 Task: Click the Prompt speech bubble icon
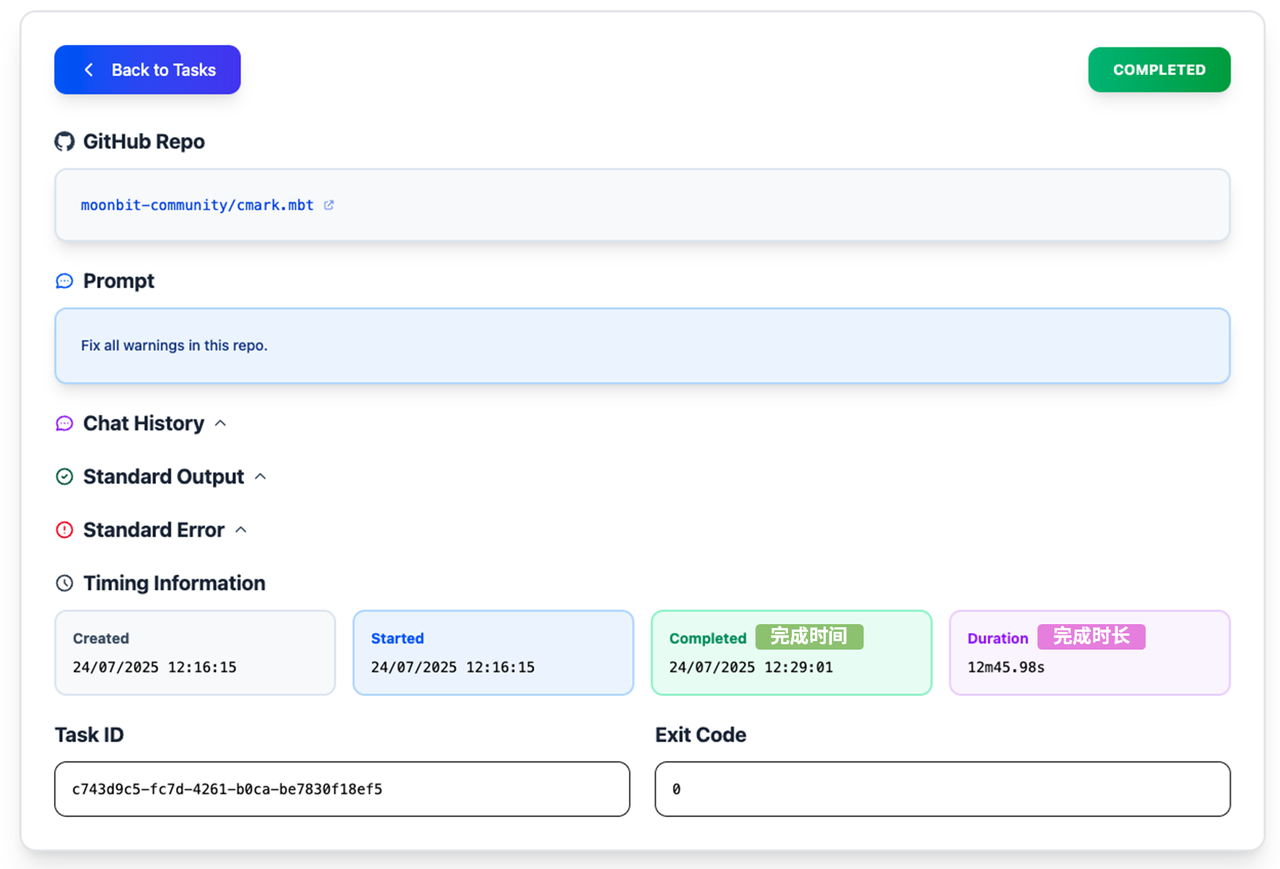(x=65, y=281)
